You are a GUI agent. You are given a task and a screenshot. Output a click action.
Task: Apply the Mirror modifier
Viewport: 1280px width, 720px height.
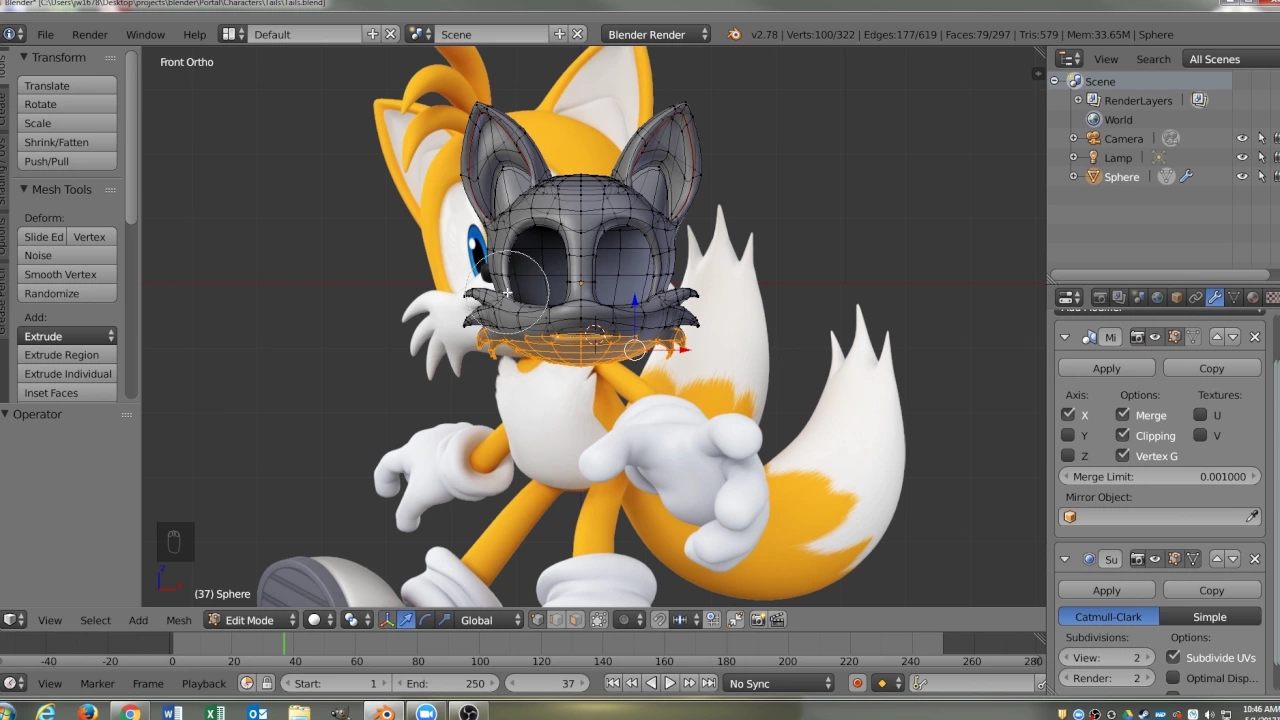[x=1106, y=368]
